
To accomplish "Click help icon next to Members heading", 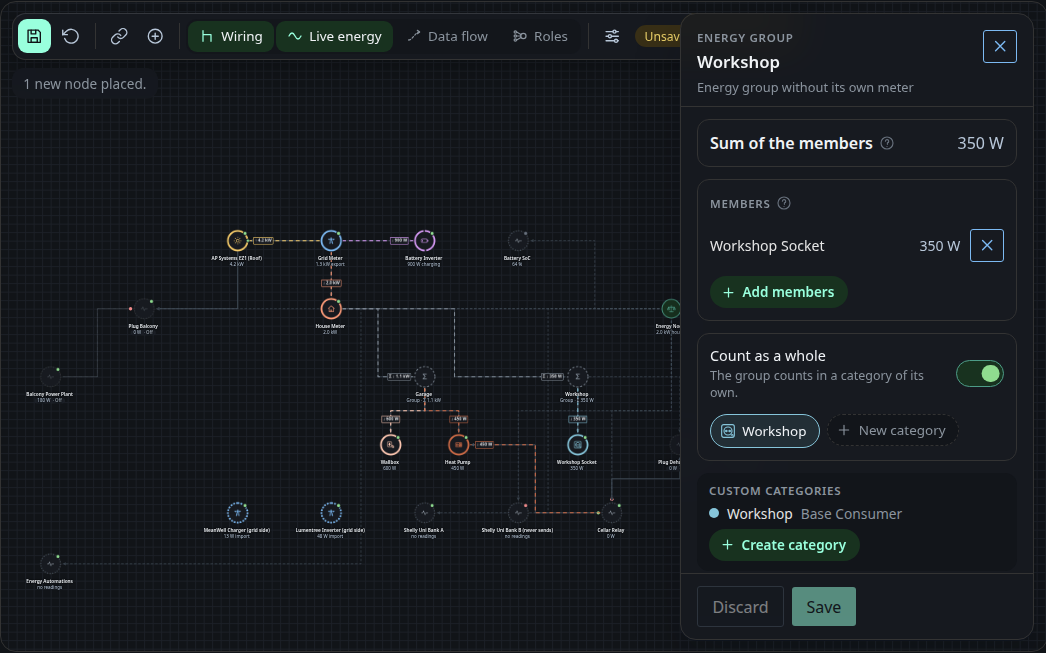I will [x=784, y=203].
